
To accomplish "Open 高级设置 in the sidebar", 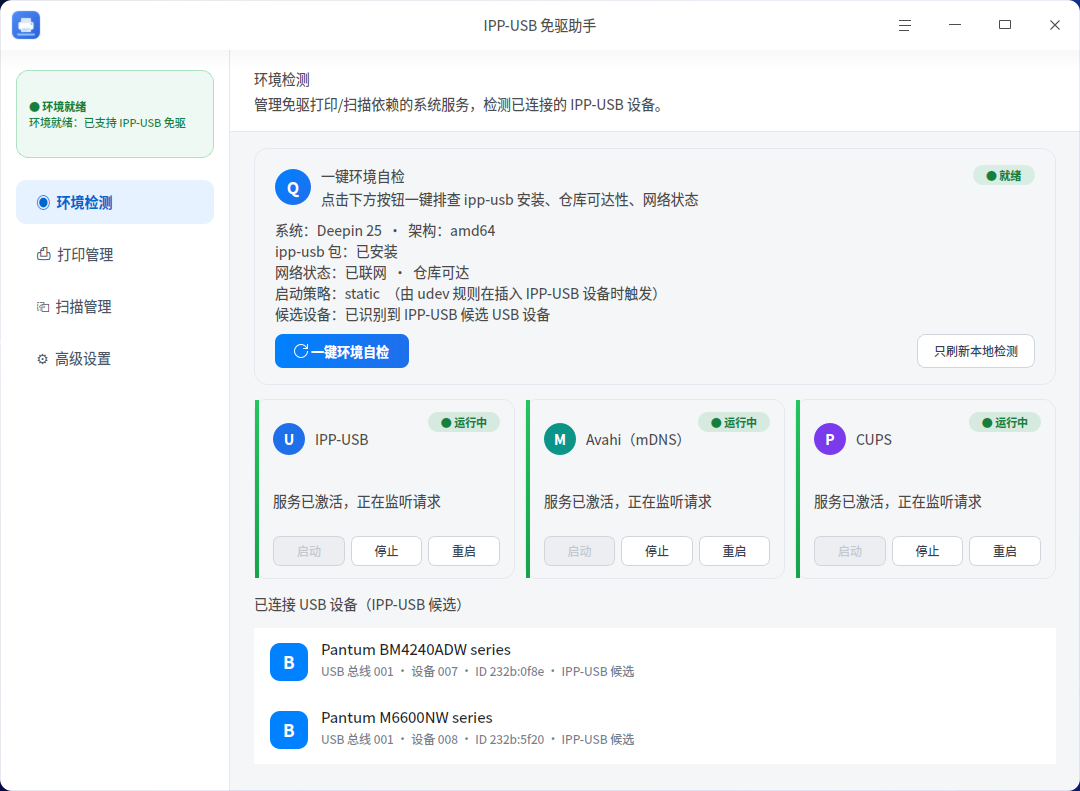I will click(115, 359).
